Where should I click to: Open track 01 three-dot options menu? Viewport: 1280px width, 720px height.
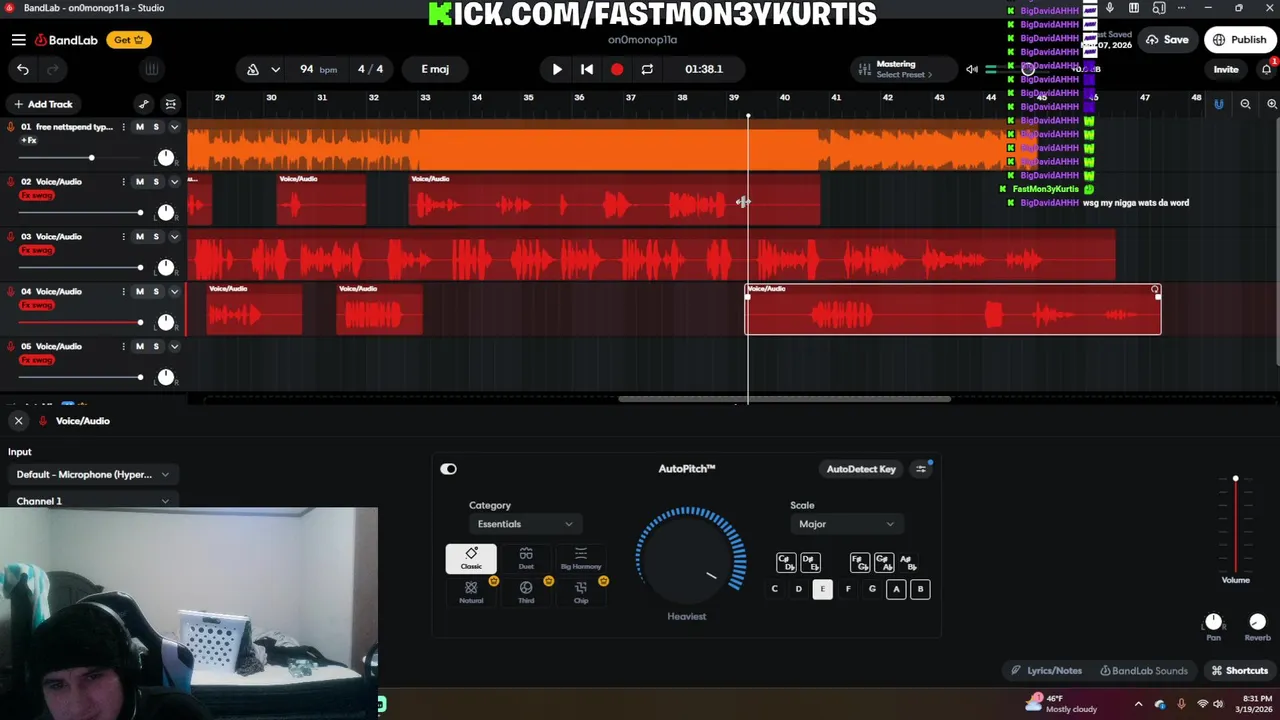pyautogui.click(x=124, y=127)
